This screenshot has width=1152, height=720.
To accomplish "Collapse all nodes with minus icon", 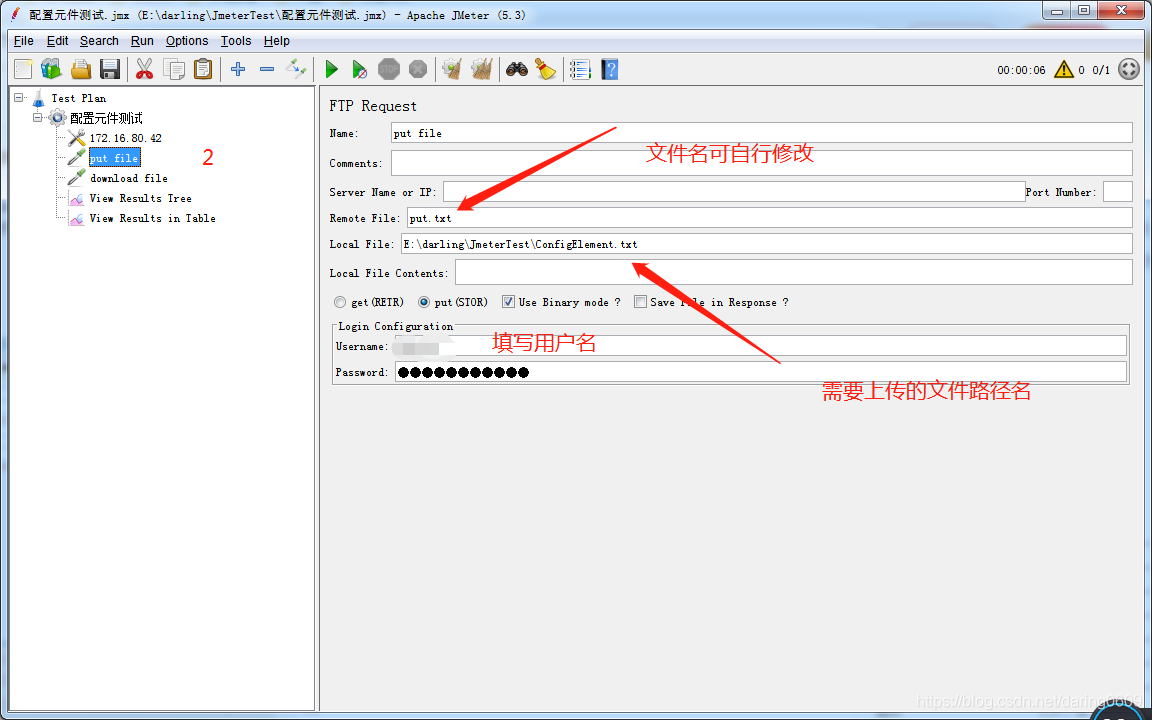I will [x=267, y=69].
